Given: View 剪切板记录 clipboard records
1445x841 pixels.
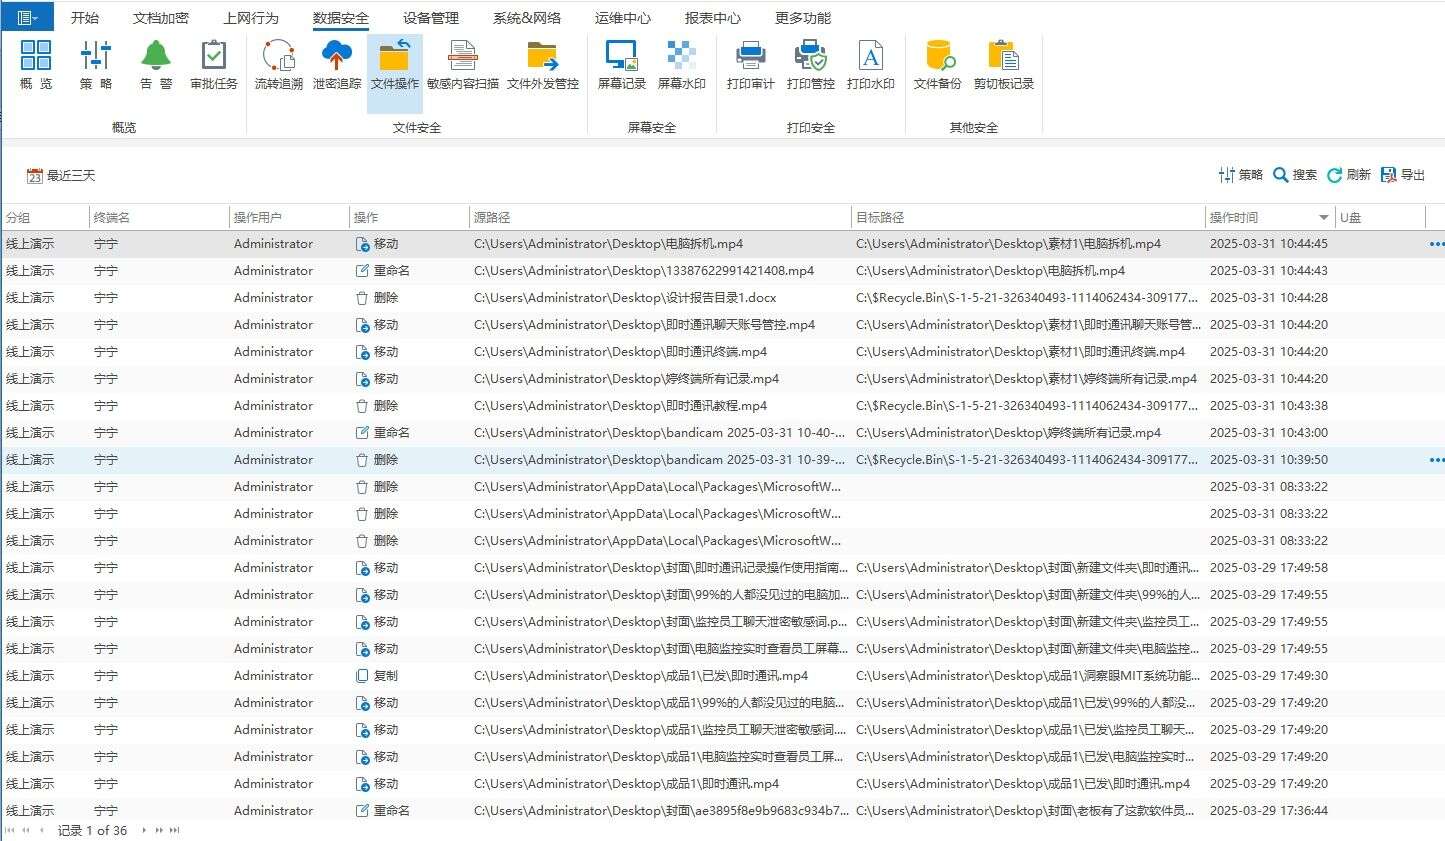Looking at the screenshot, I should [1003, 65].
